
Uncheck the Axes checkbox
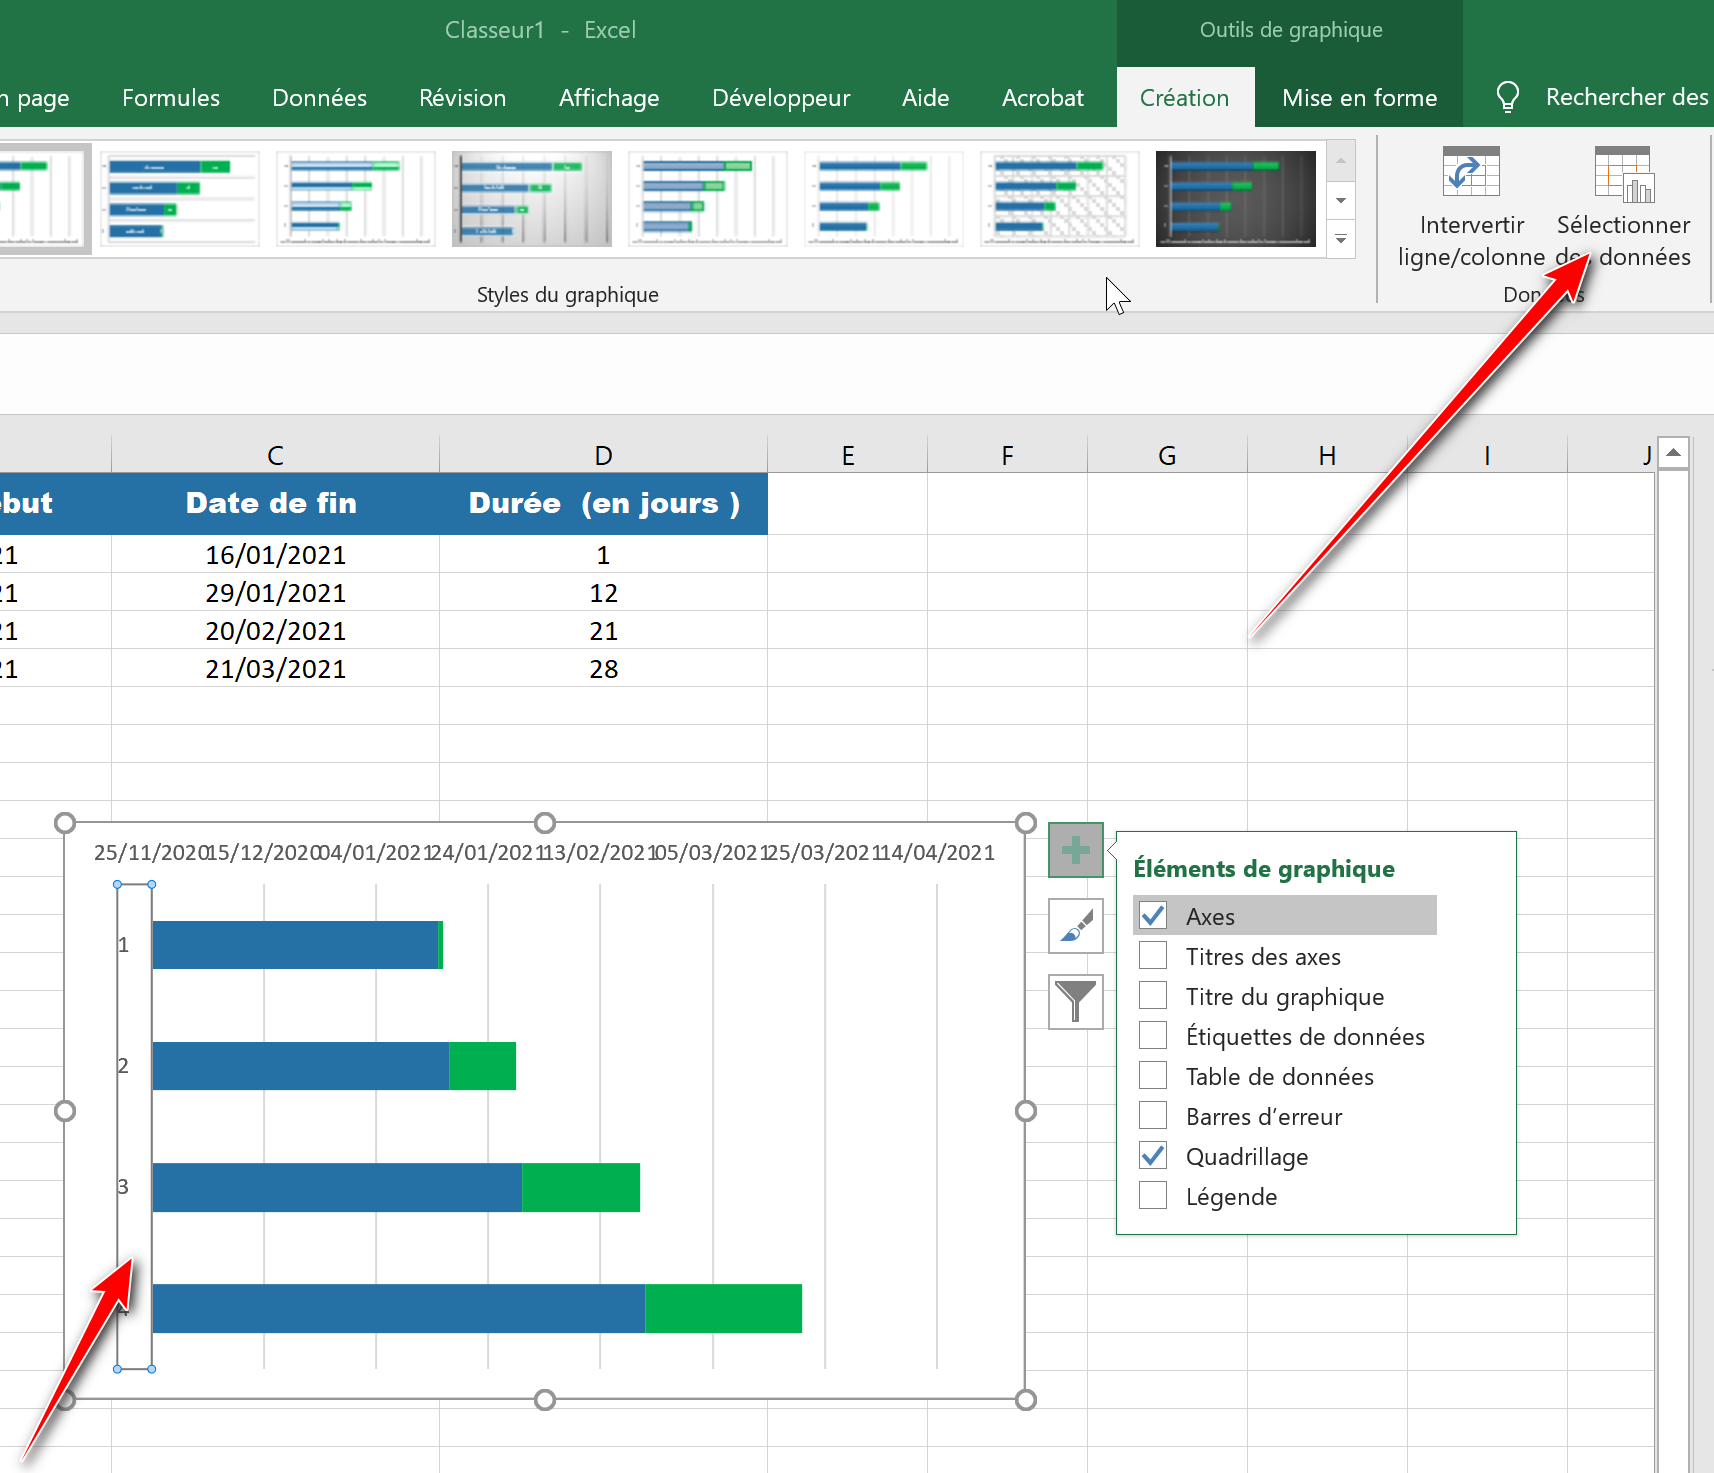click(x=1153, y=915)
